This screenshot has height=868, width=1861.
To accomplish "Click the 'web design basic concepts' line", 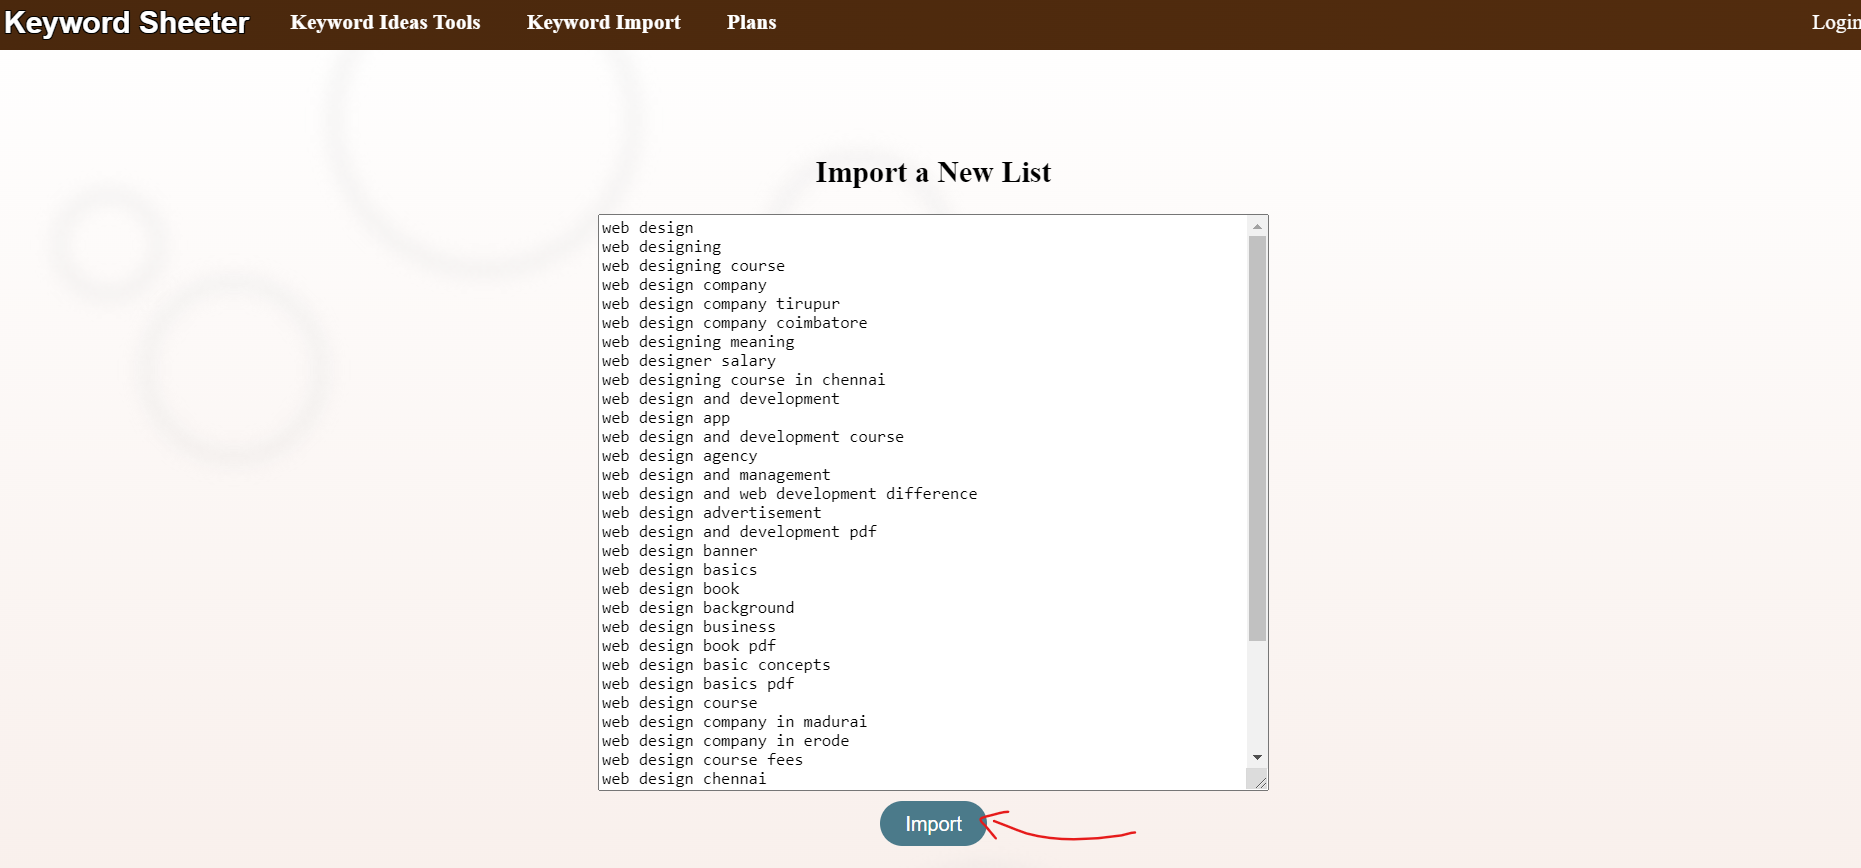I will (x=716, y=665).
